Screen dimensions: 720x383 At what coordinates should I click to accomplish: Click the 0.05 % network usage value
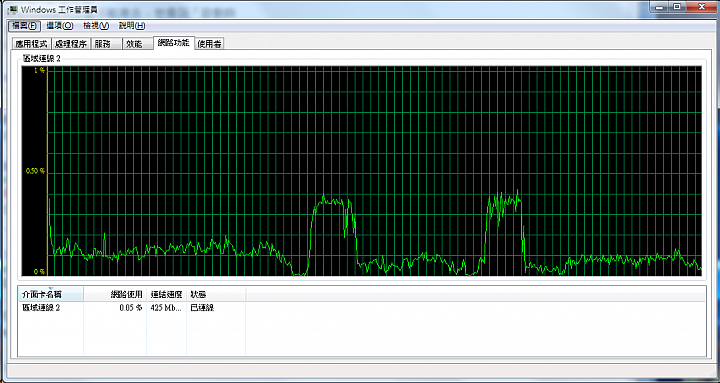(131, 308)
